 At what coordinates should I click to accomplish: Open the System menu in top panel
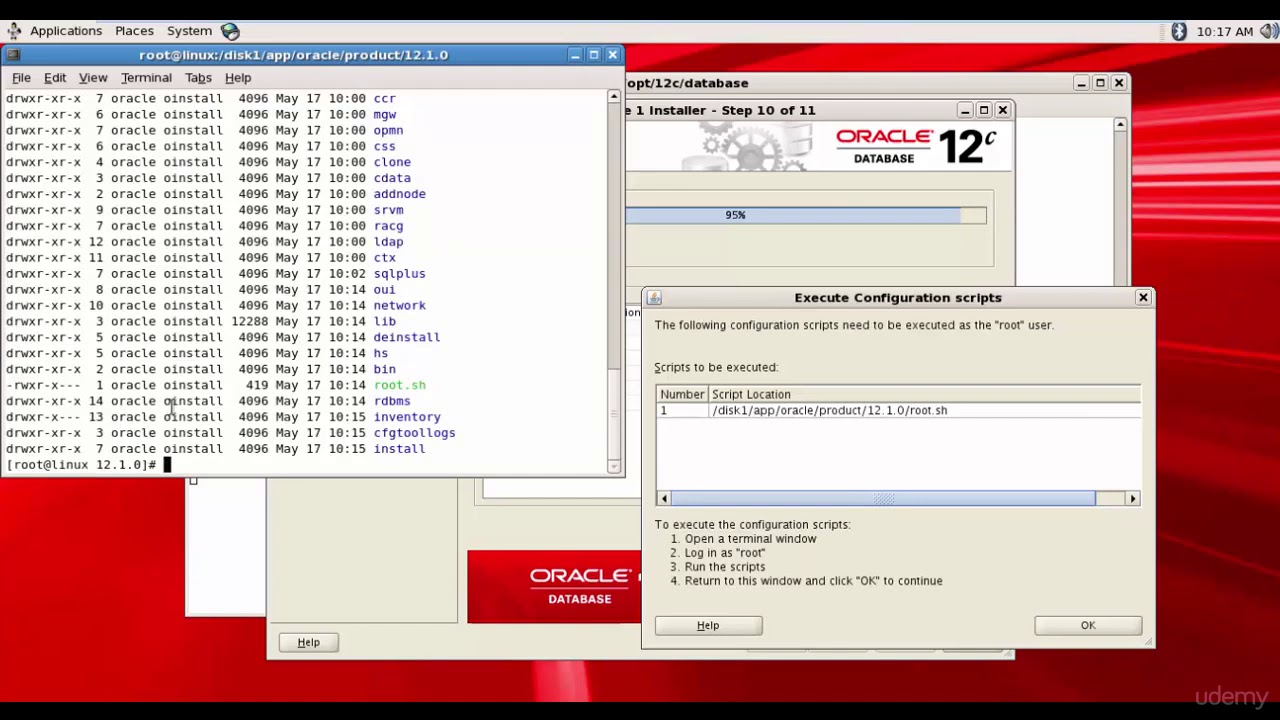189,31
